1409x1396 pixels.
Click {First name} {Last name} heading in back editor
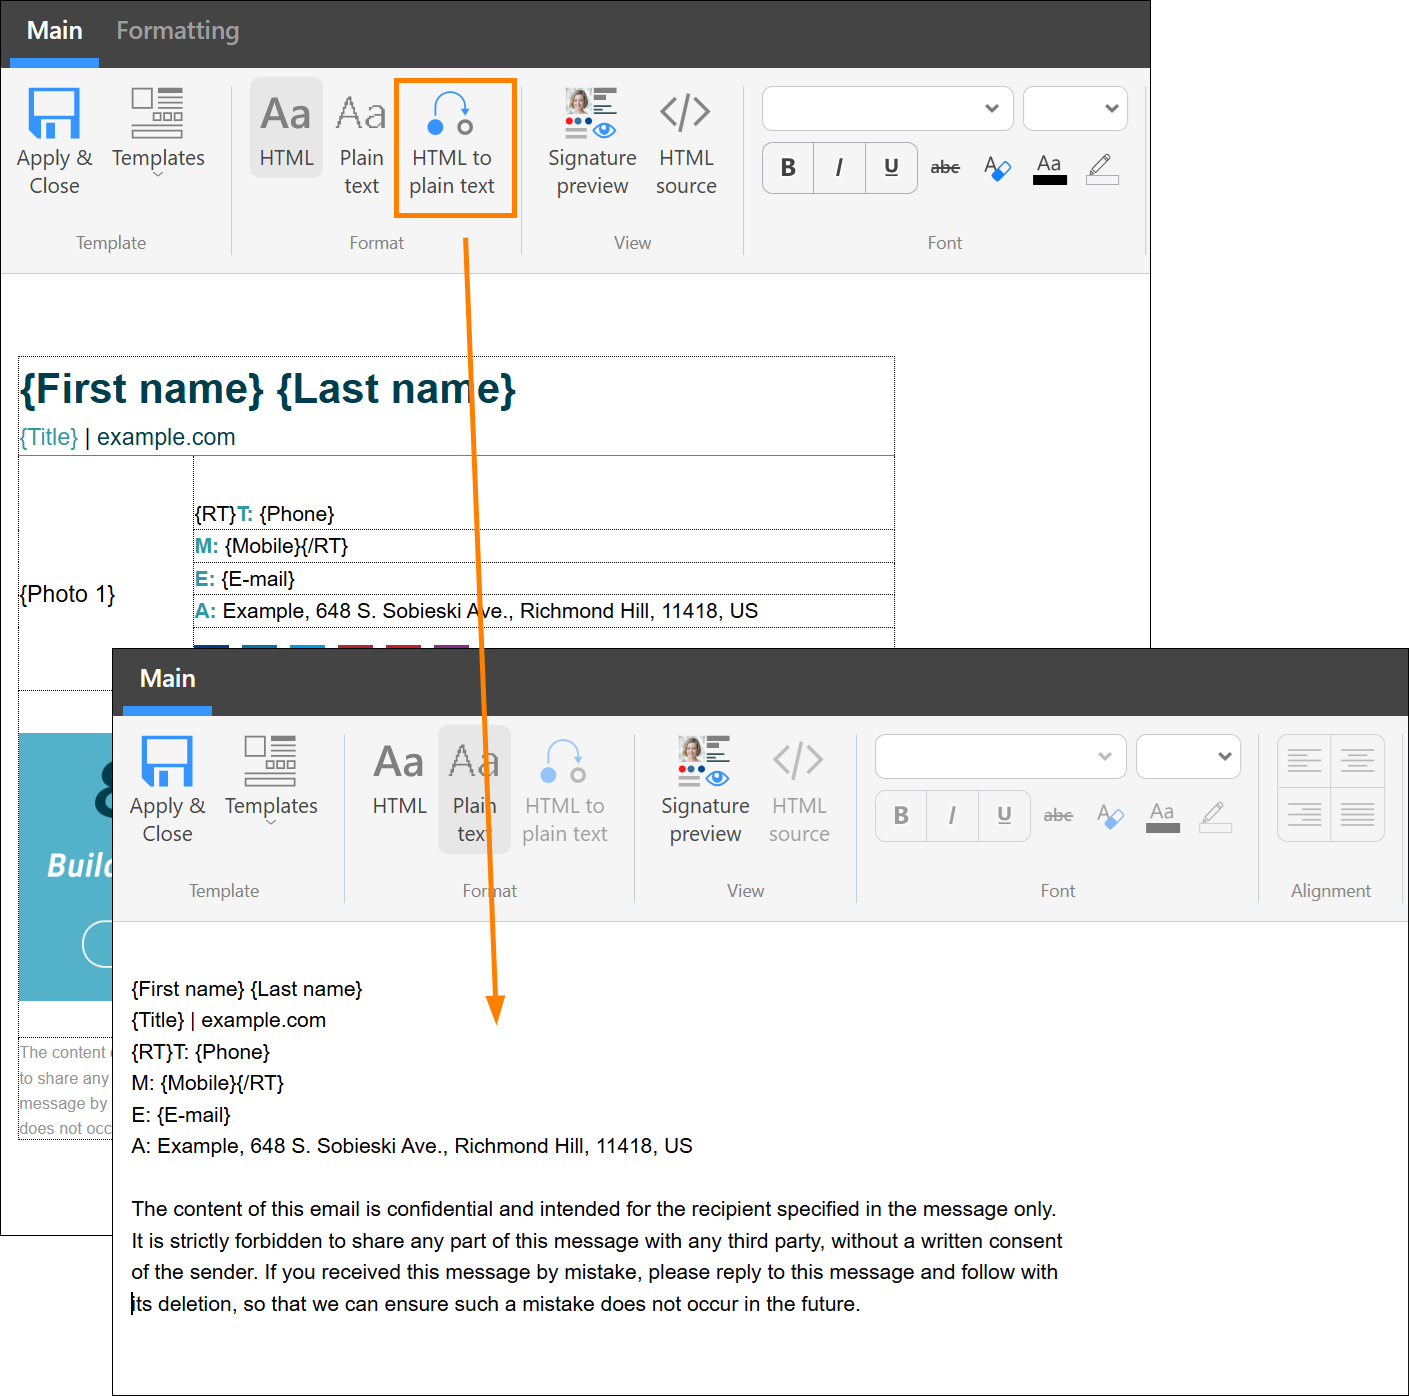(268, 389)
